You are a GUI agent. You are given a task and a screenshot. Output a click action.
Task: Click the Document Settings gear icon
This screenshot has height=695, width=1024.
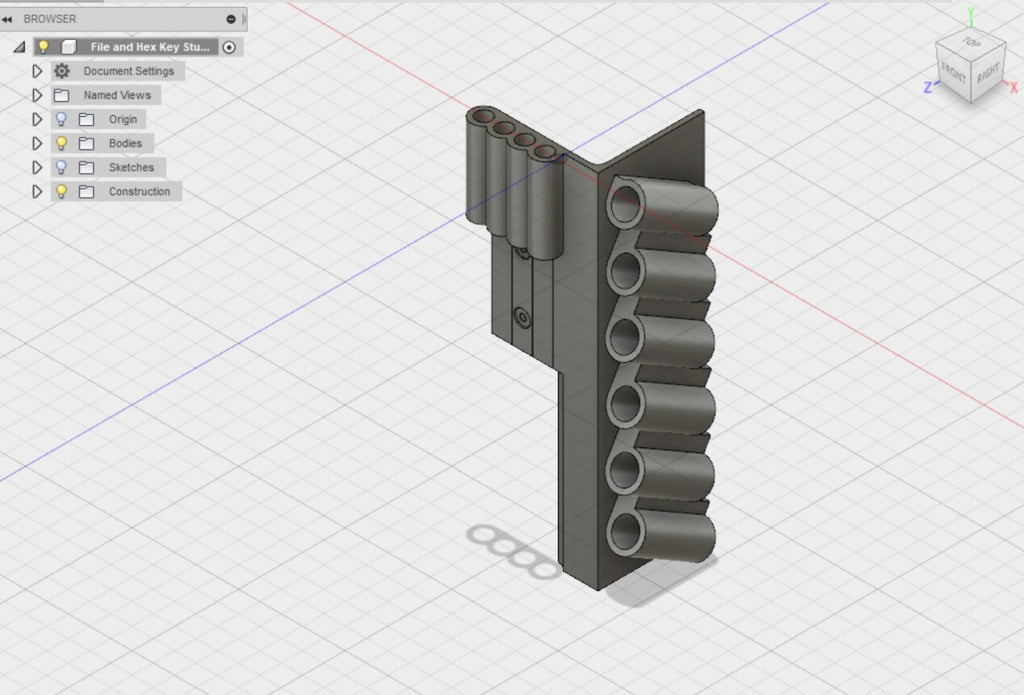pos(62,71)
